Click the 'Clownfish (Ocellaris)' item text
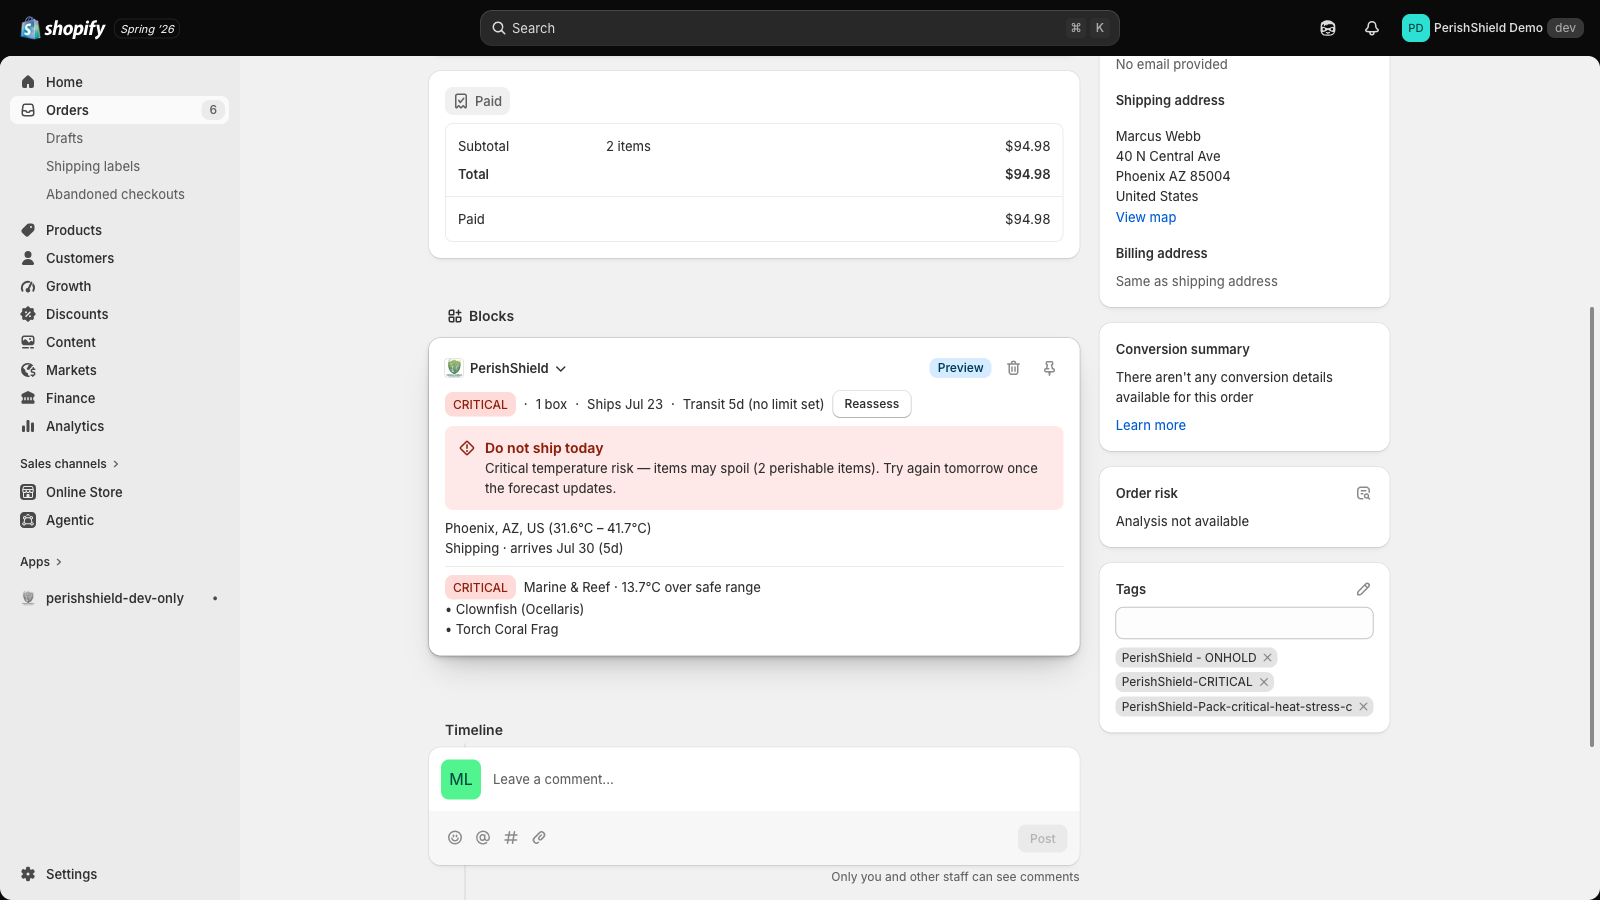1600x900 pixels. [x=520, y=609]
